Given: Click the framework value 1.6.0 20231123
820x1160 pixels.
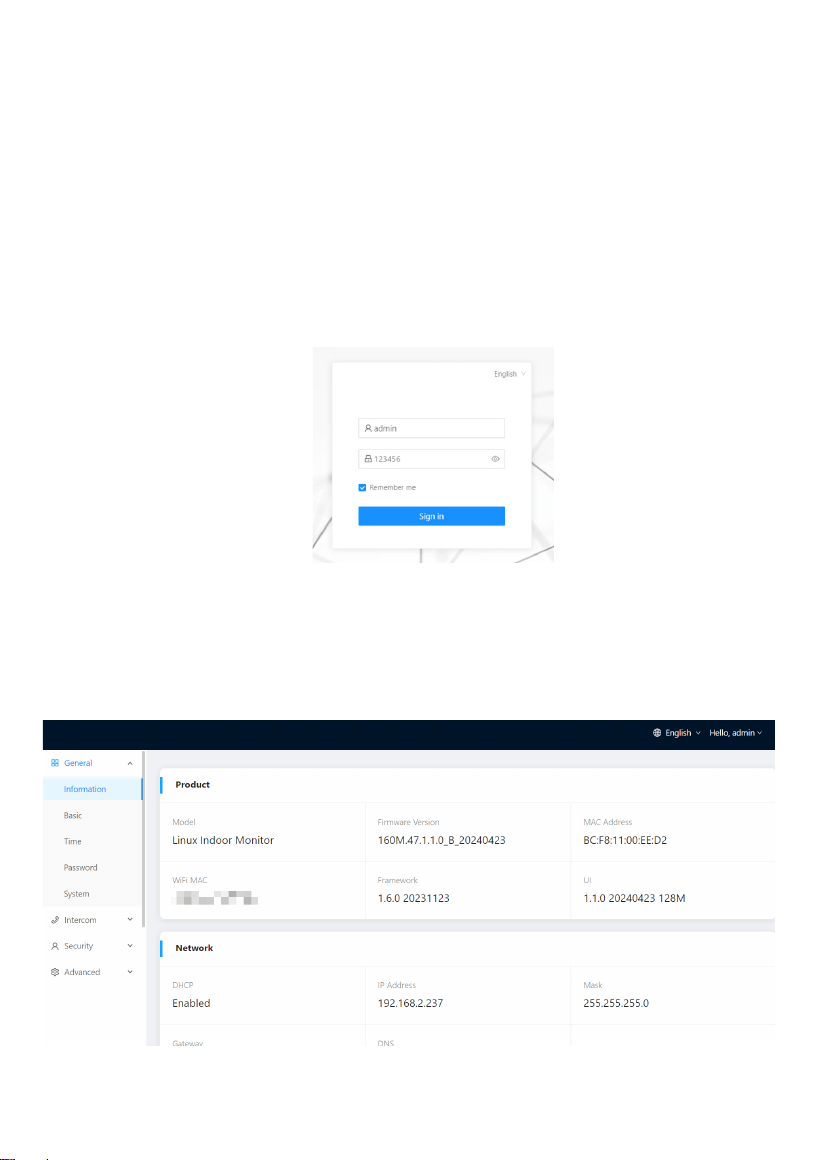Looking at the screenshot, I should click(414, 898).
